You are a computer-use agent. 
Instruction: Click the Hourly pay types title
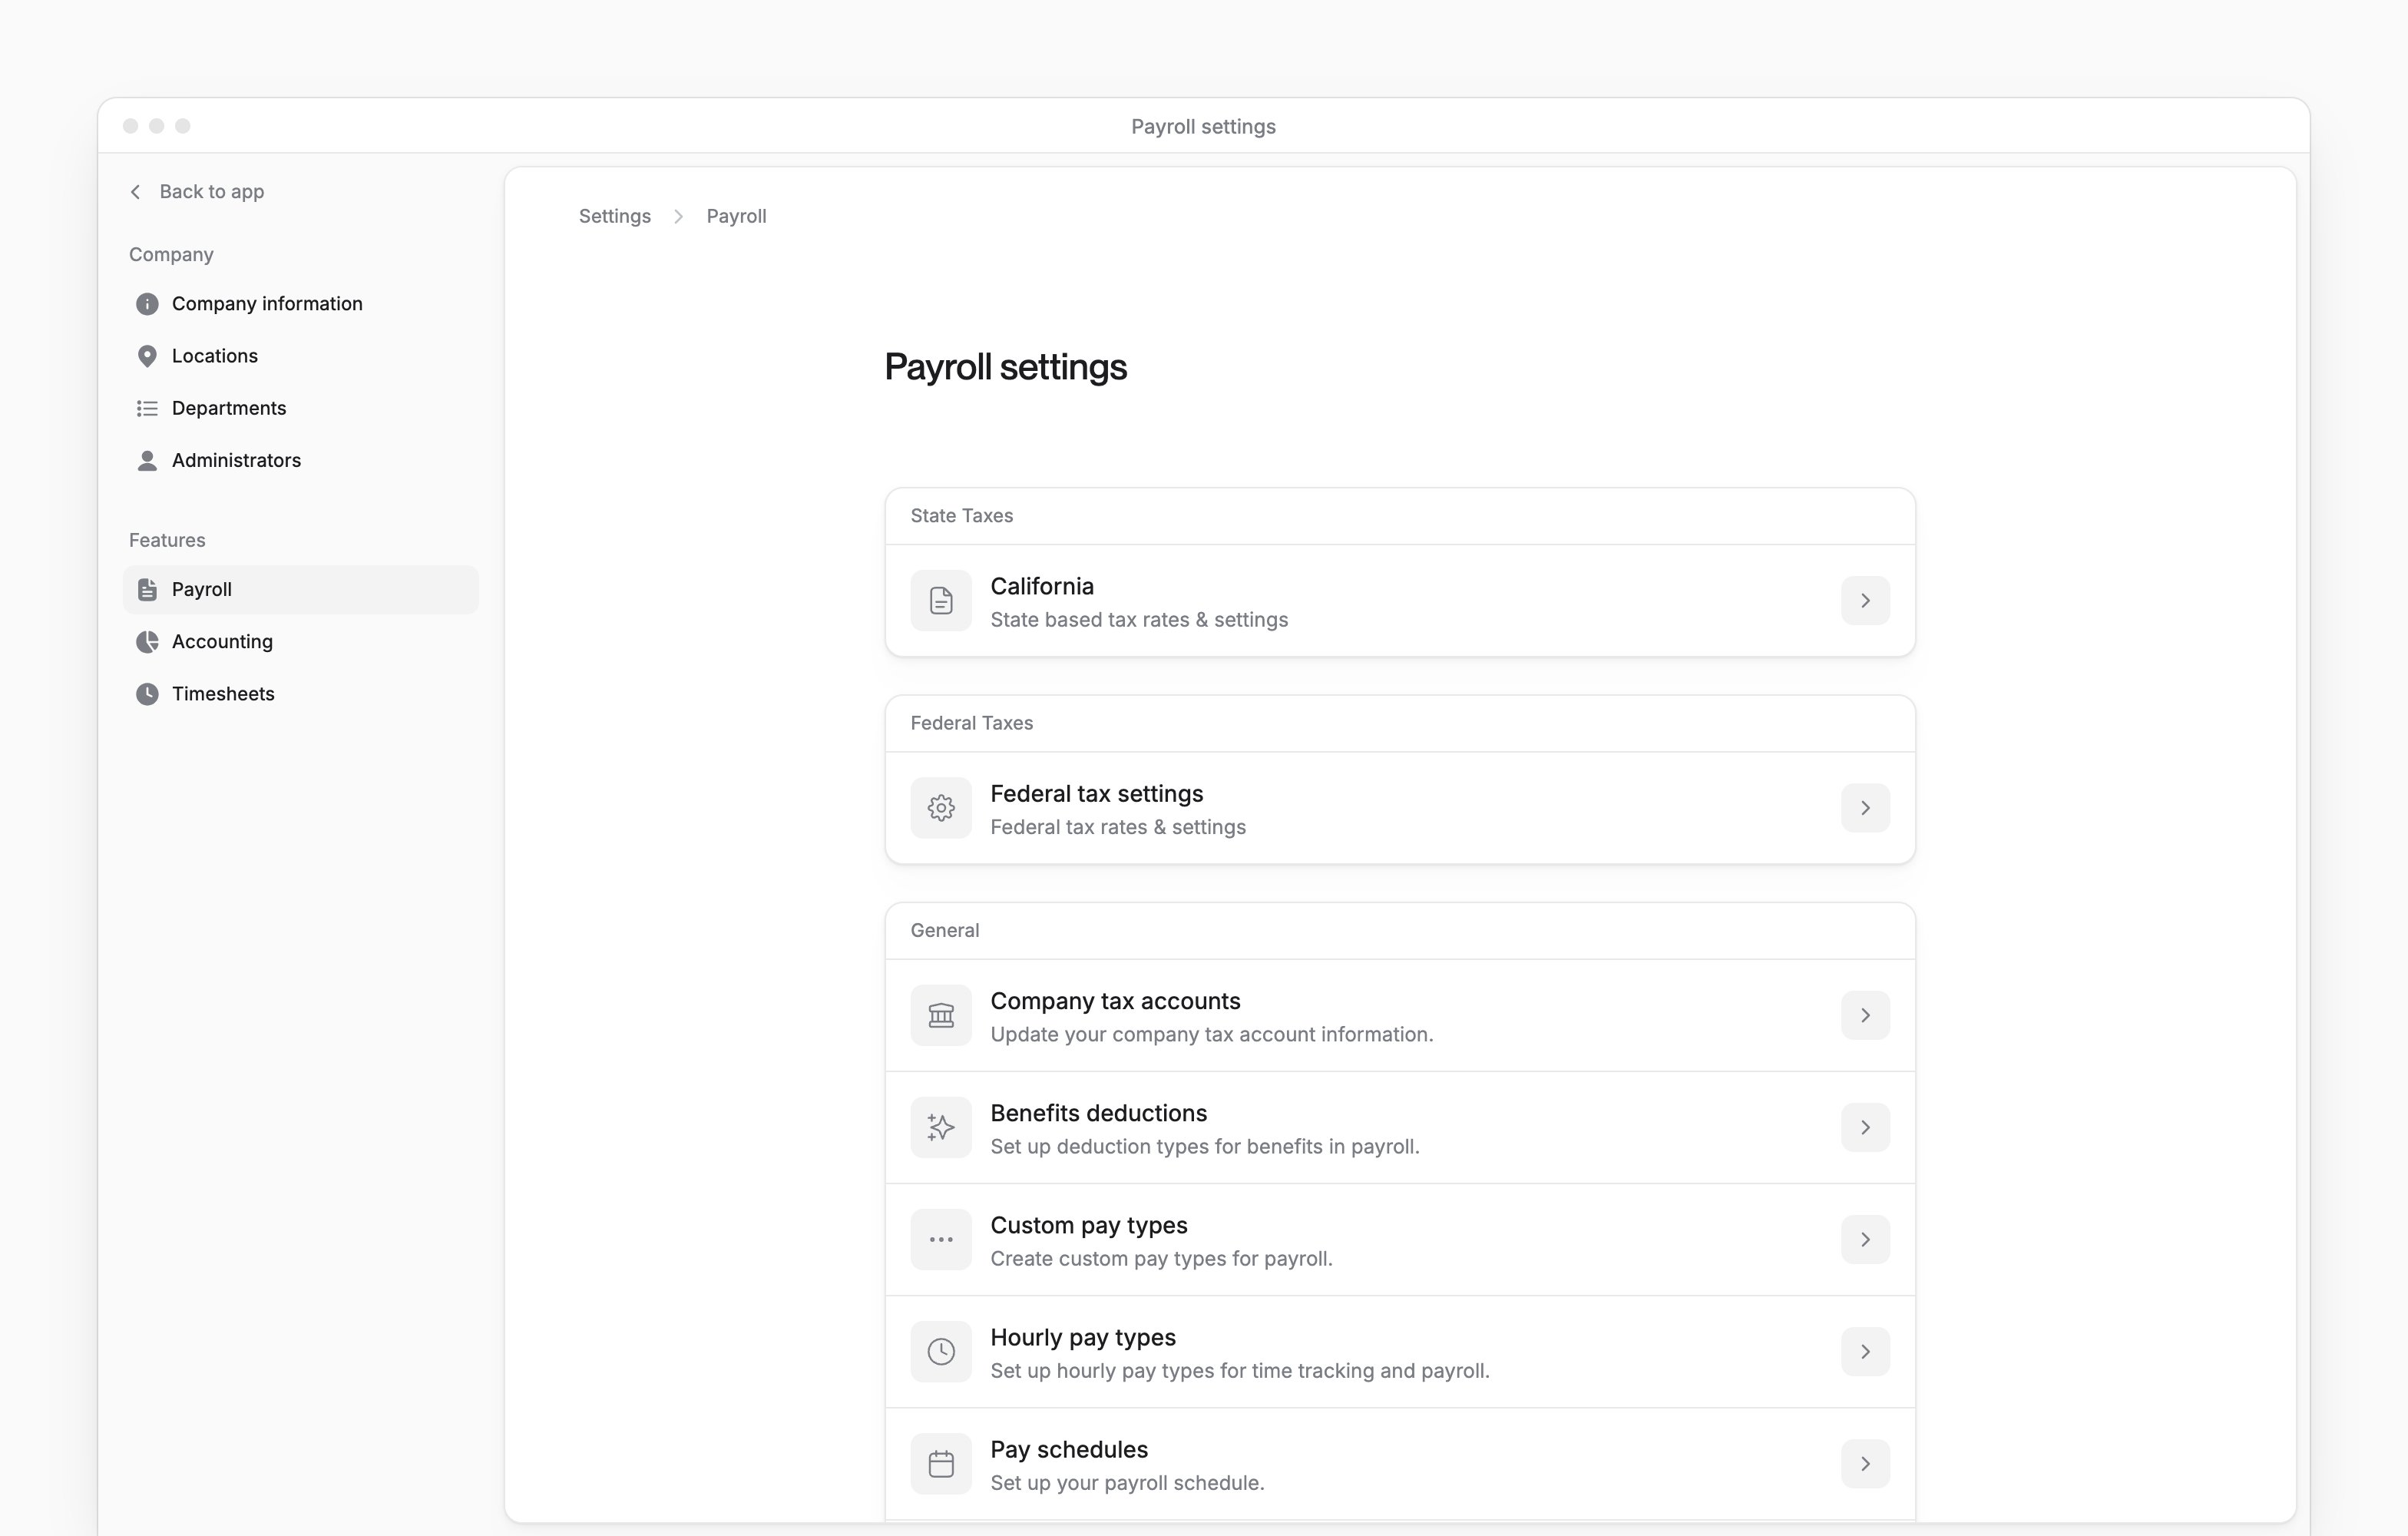1083,1338
